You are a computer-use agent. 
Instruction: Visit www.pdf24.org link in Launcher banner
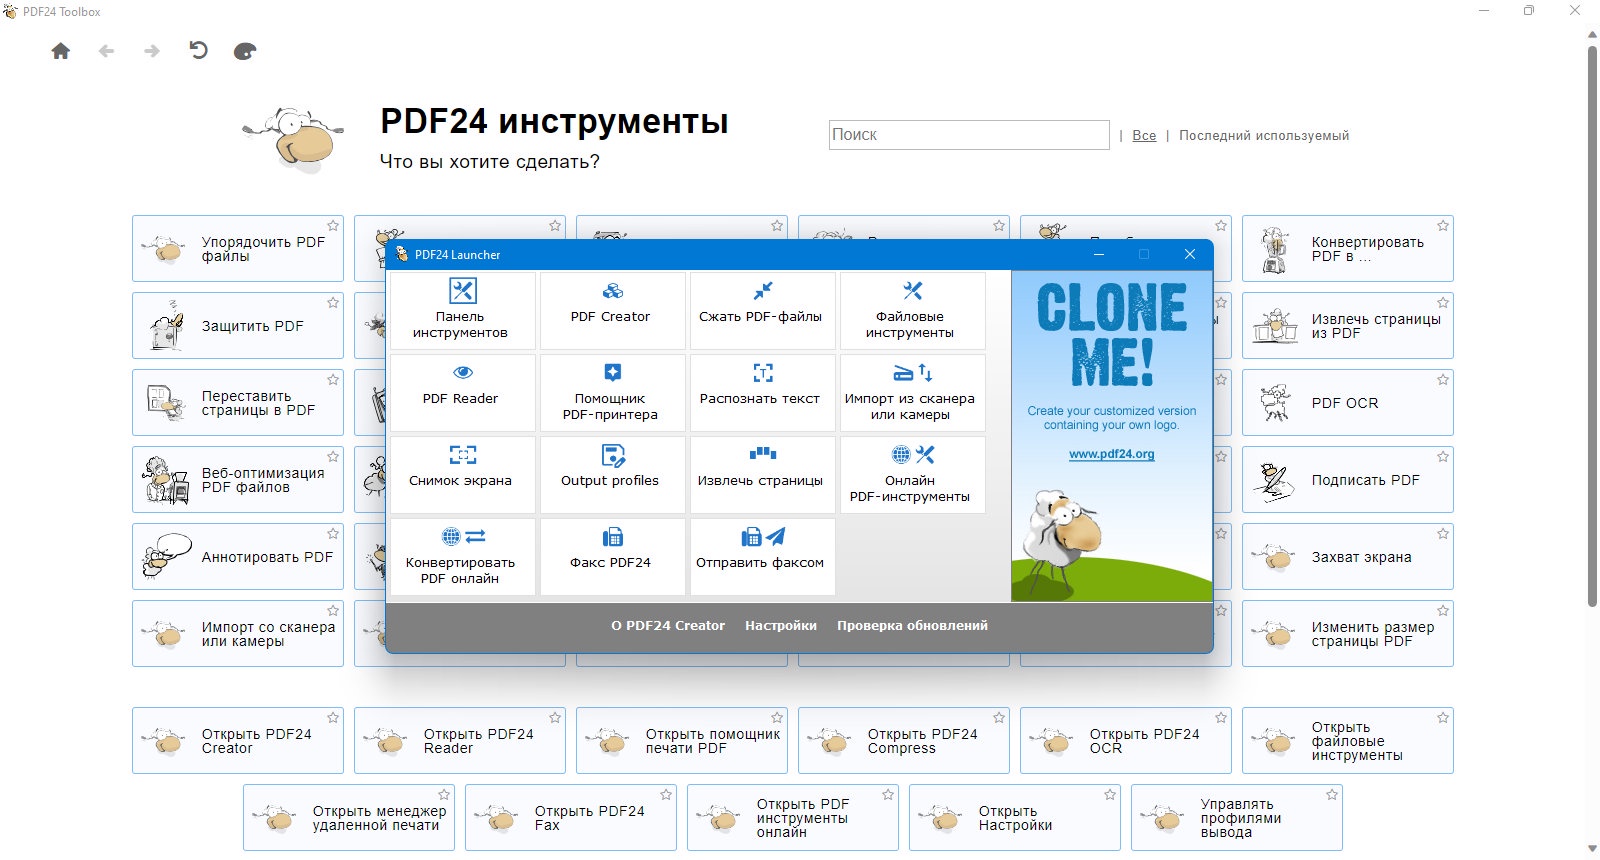tap(1112, 454)
